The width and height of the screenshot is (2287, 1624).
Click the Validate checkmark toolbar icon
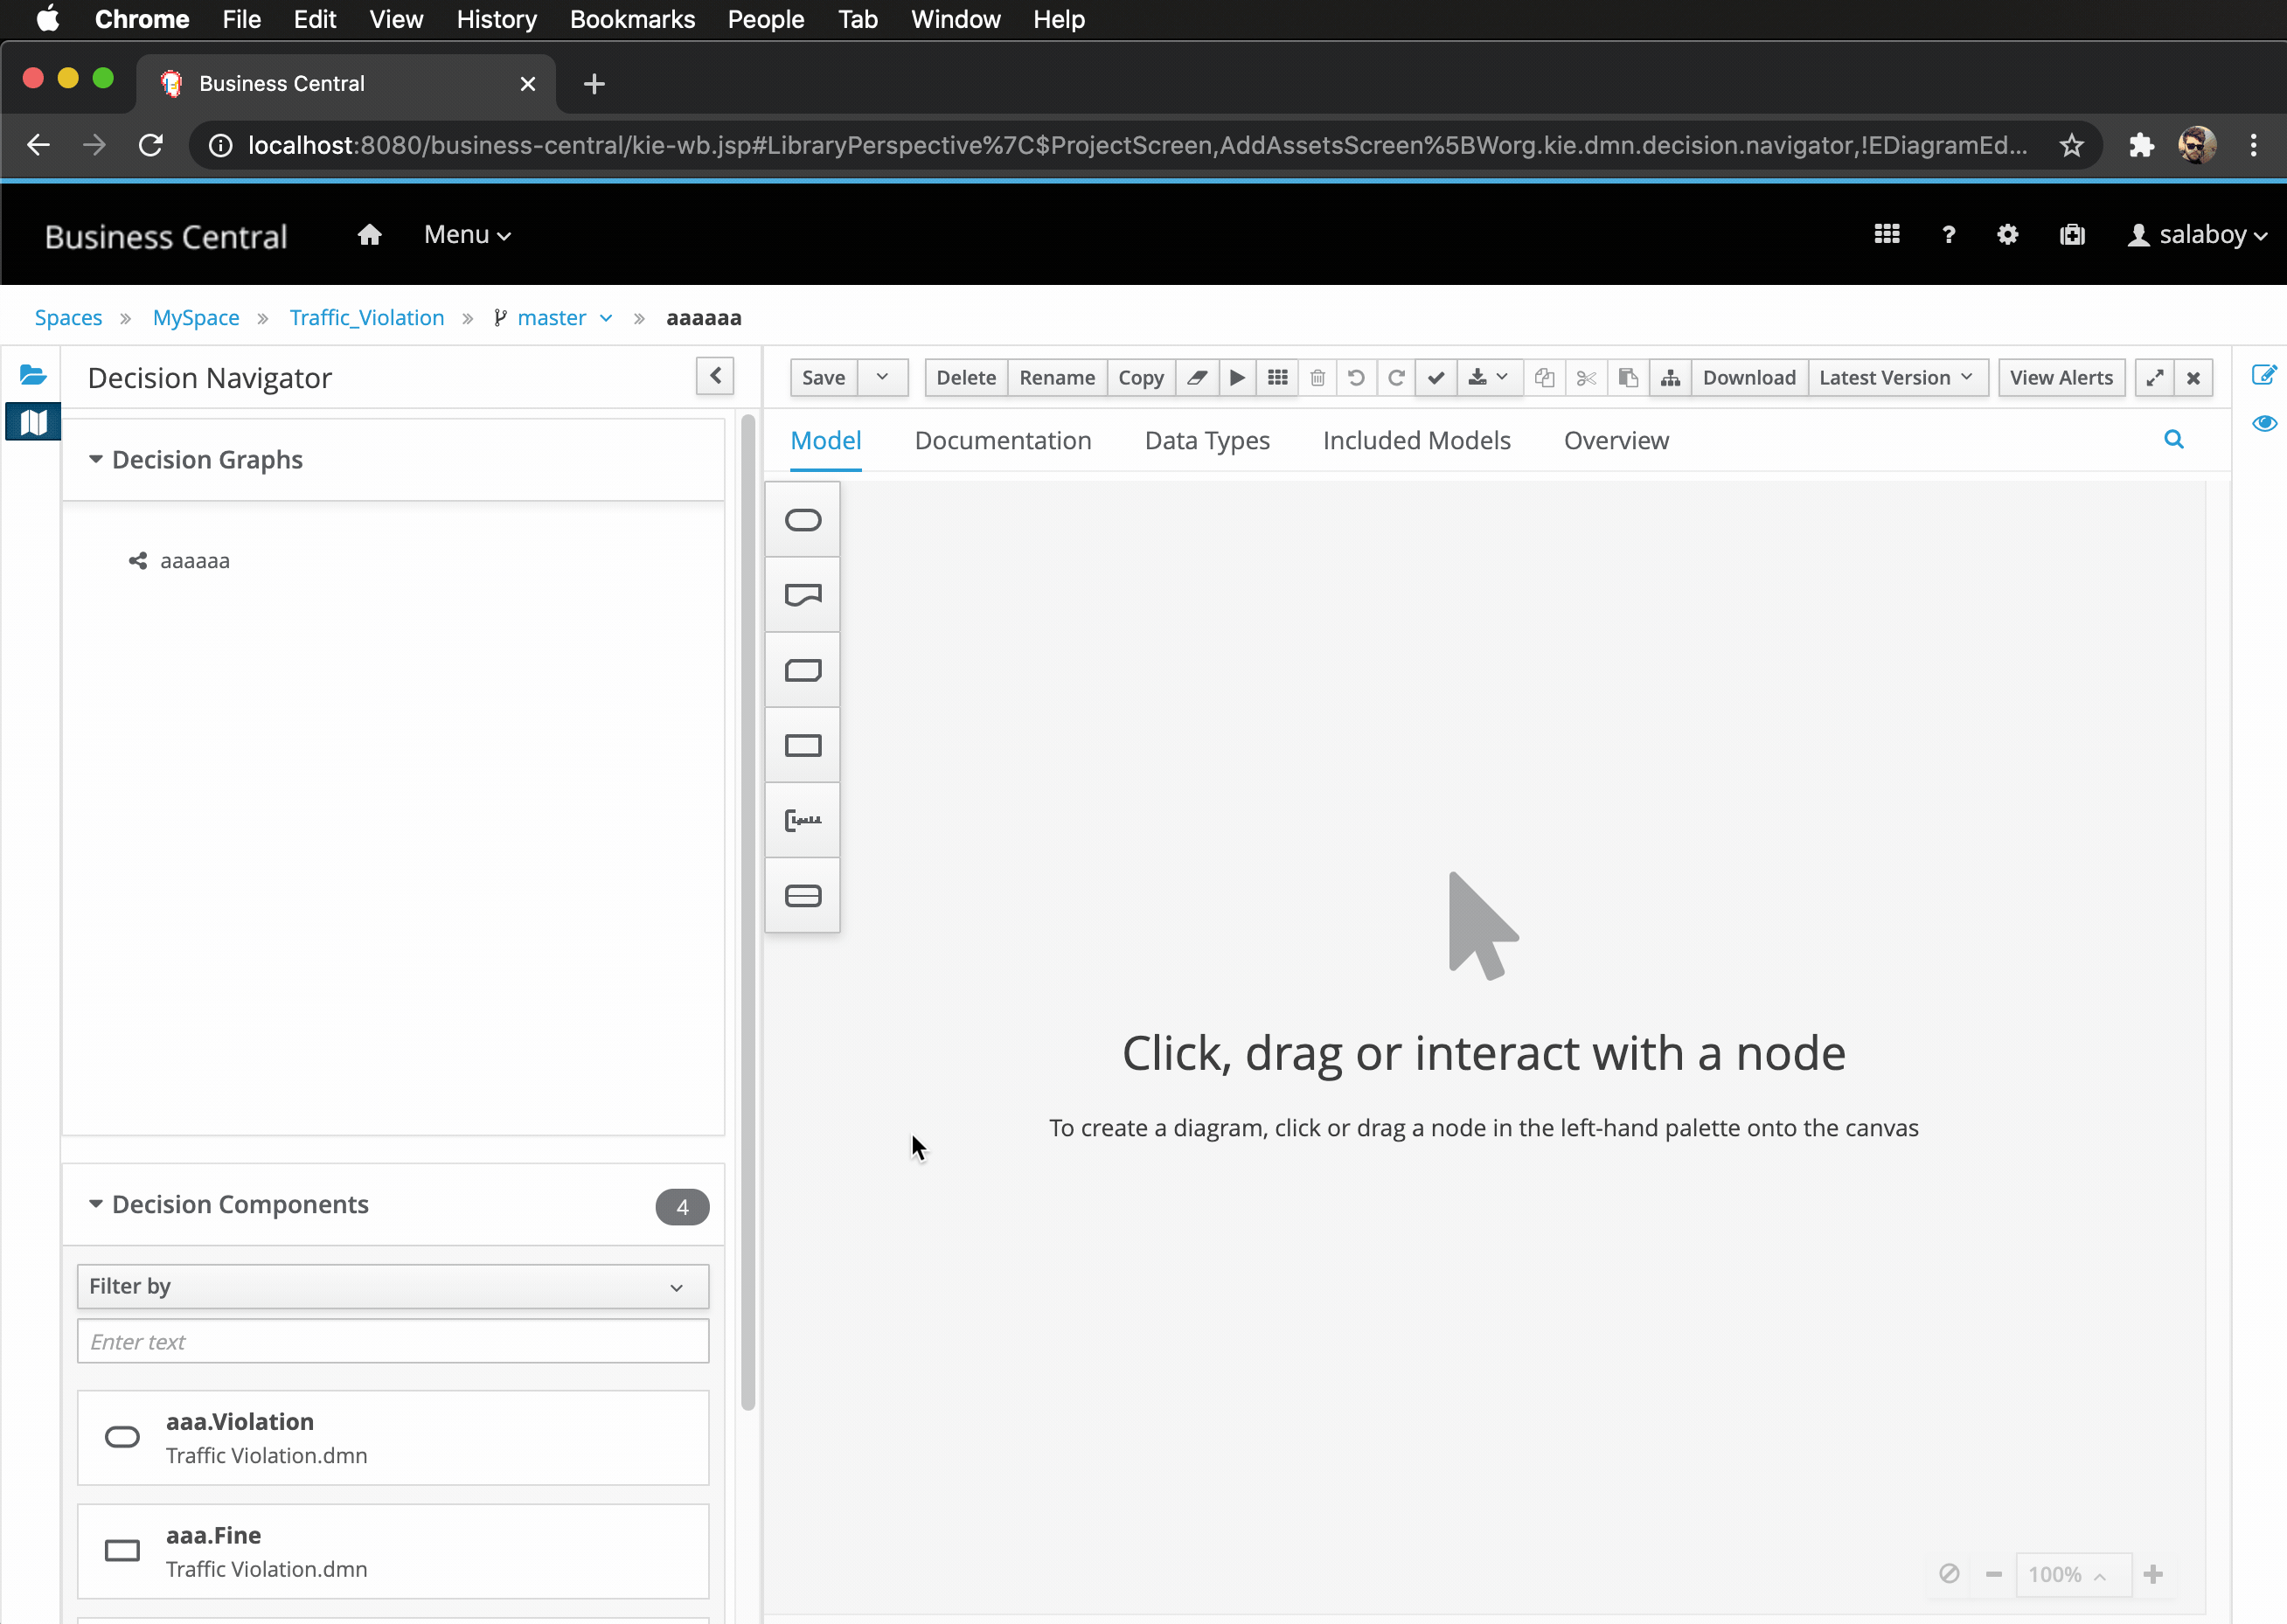tap(1435, 377)
